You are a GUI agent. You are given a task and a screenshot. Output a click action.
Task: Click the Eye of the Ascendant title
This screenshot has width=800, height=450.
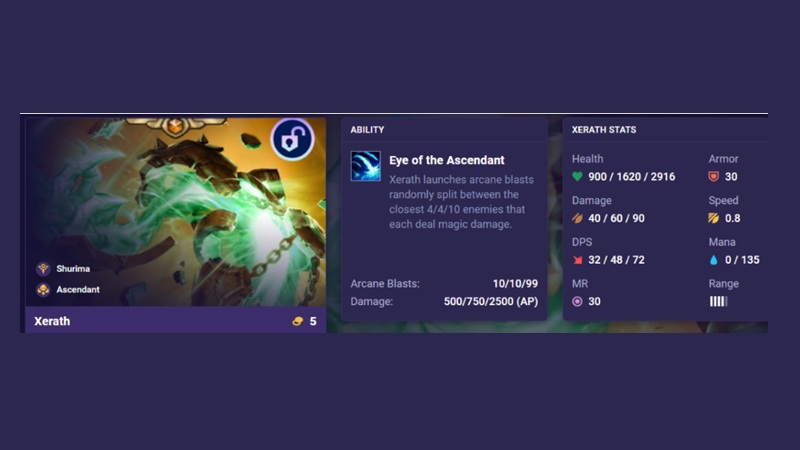pos(446,160)
